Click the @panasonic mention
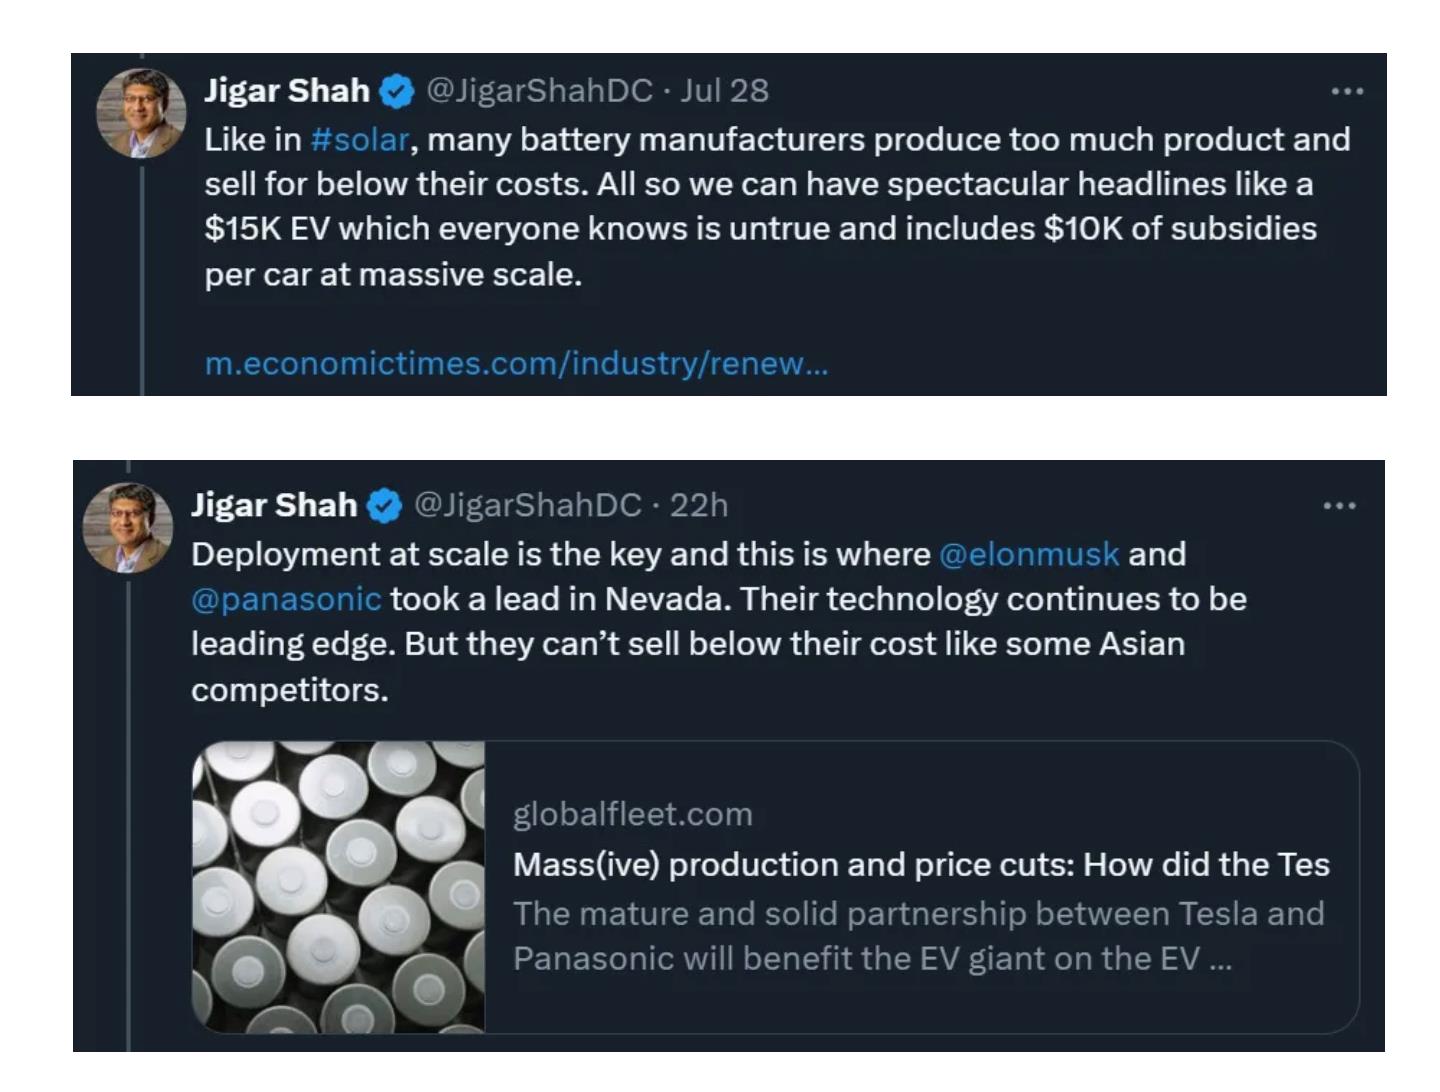This screenshot has height=1092, width=1440. click(x=286, y=599)
